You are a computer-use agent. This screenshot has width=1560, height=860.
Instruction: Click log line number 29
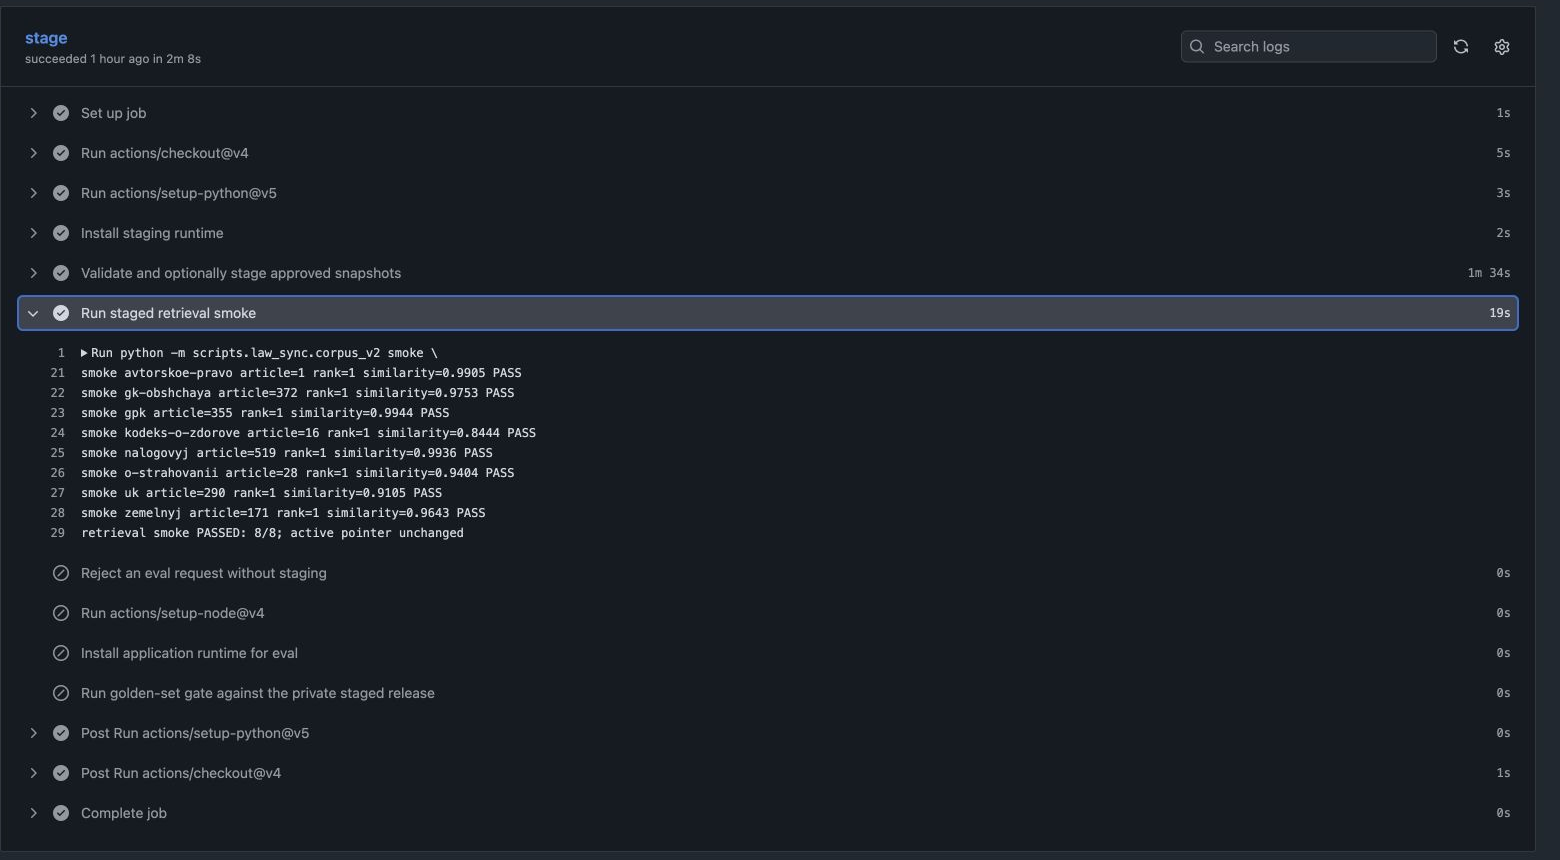pos(57,533)
